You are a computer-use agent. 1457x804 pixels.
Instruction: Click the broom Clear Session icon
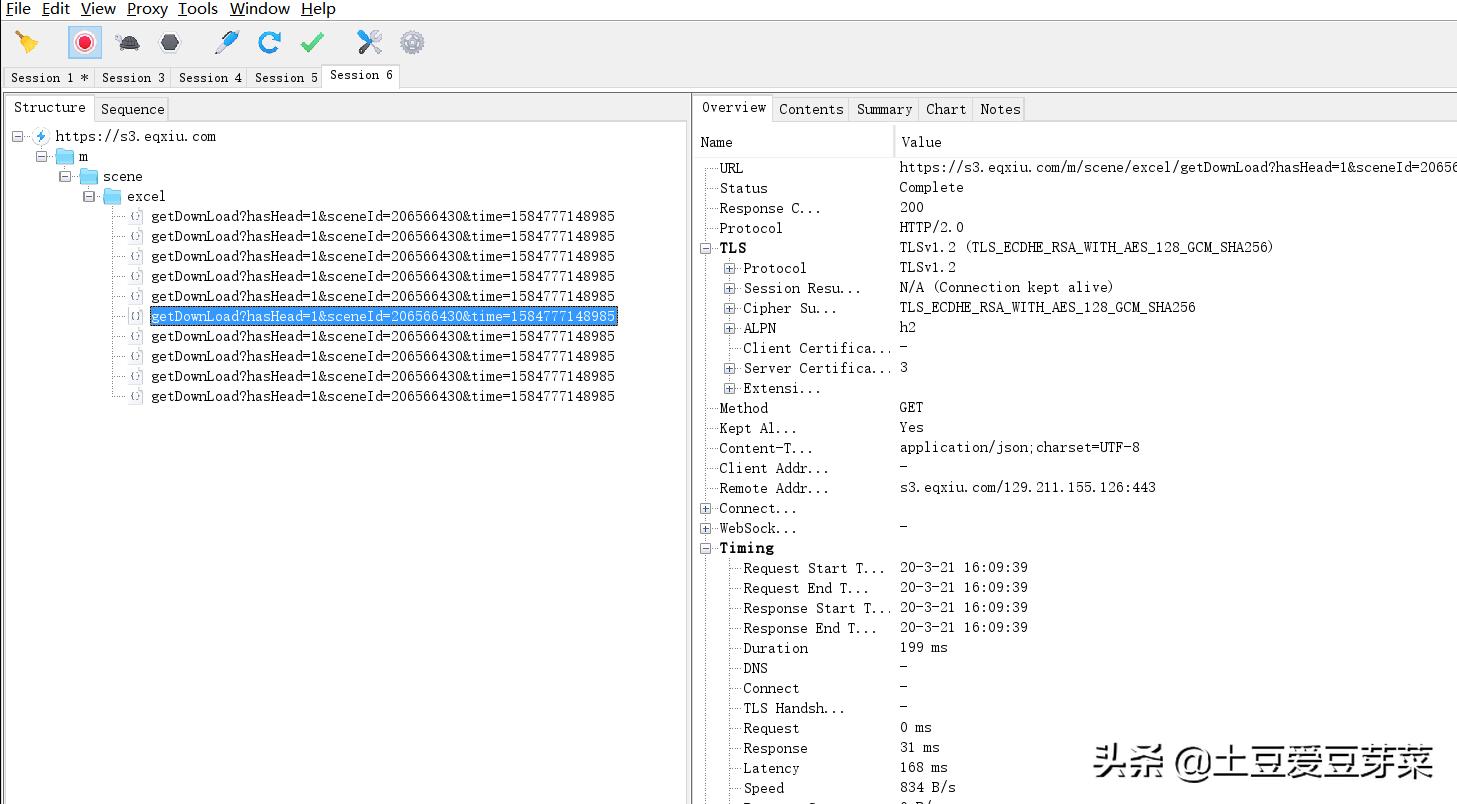pos(27,42)
